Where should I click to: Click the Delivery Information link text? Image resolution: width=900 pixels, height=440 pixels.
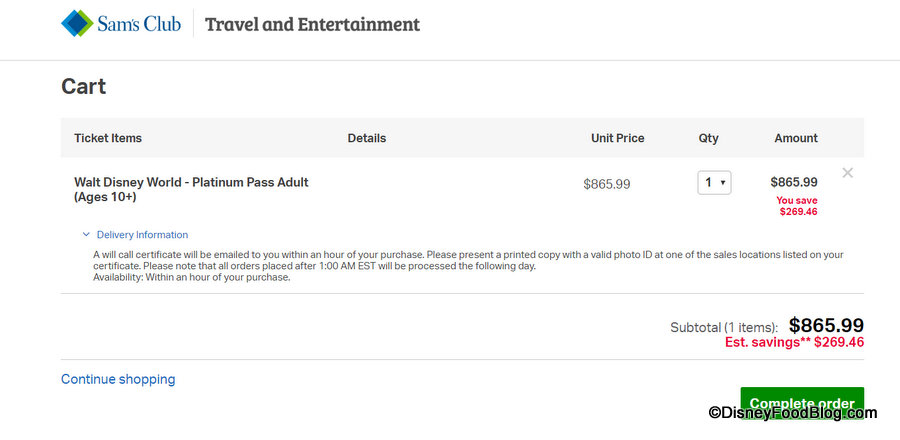click(142, 235)
